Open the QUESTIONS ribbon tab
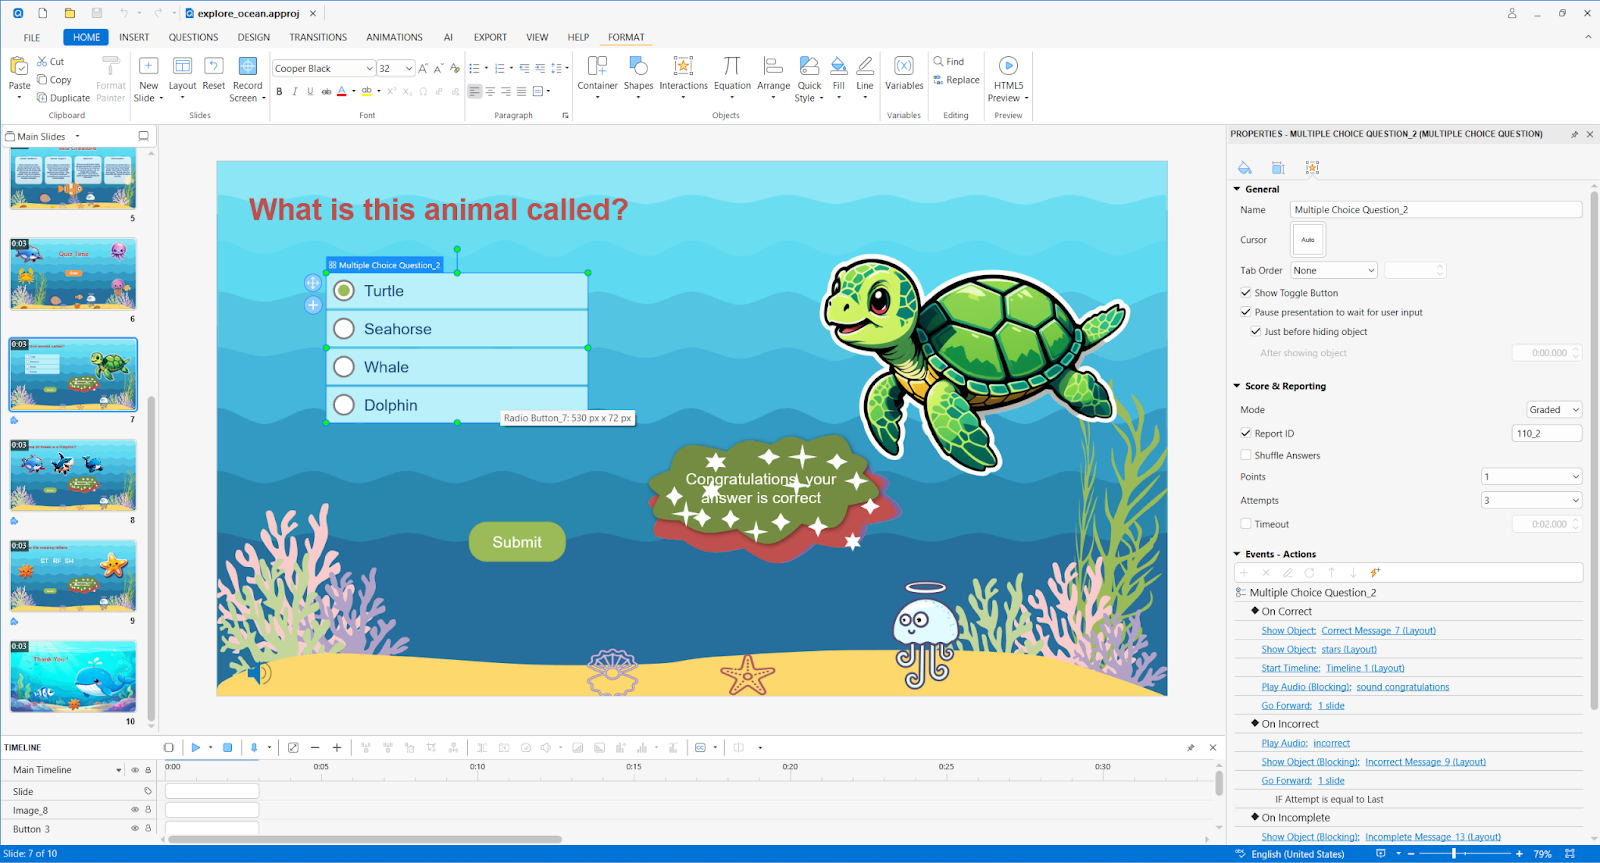Screen dimensions: 1600x863 [x=193, y=37]
